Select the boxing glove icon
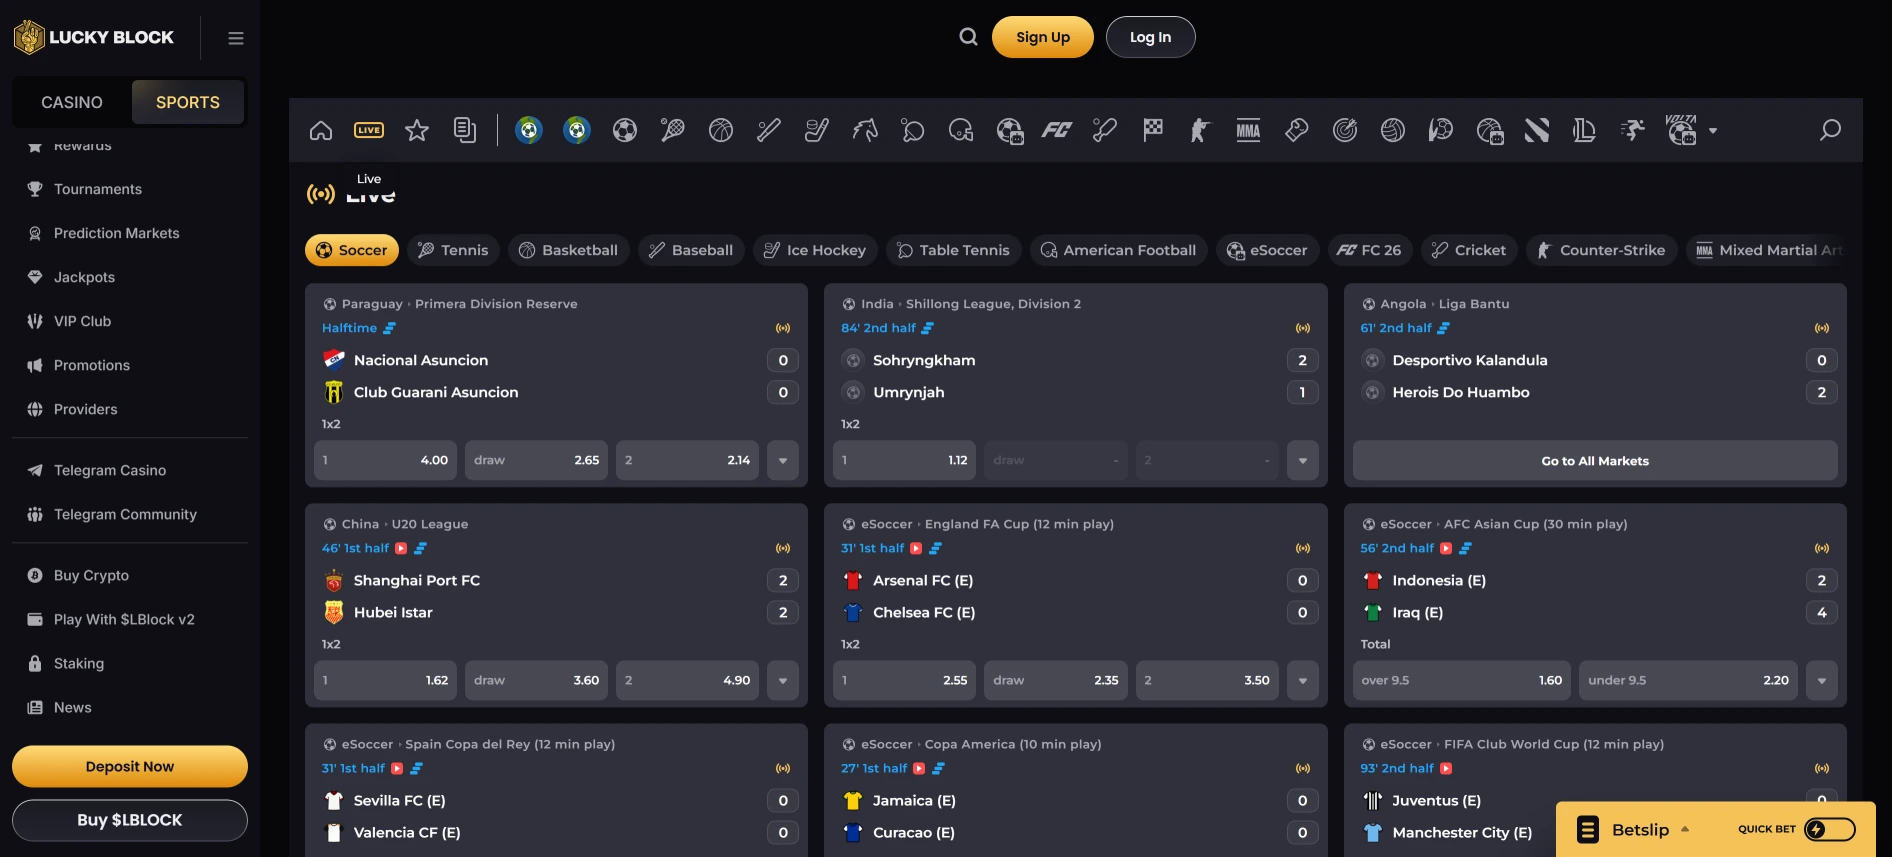Viewport: 1892px width, 857px height. point(1297,130)
